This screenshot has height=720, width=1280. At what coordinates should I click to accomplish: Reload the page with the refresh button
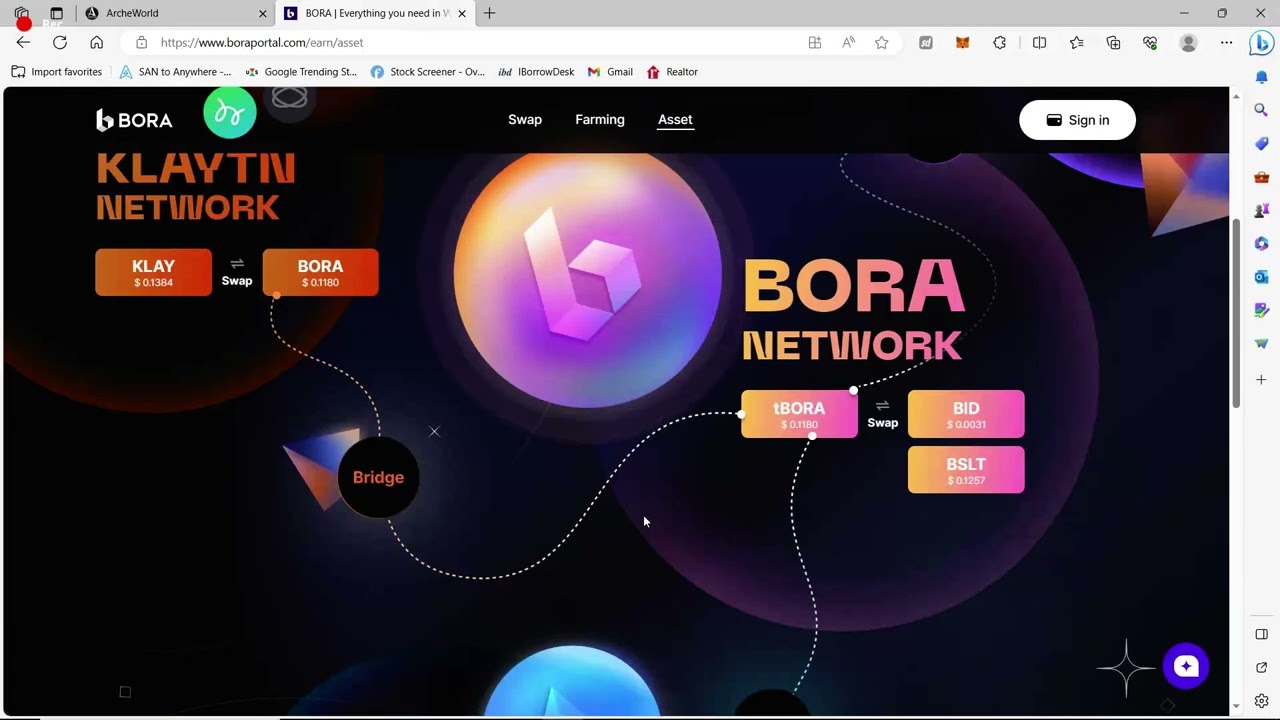(x=60, y=43)
